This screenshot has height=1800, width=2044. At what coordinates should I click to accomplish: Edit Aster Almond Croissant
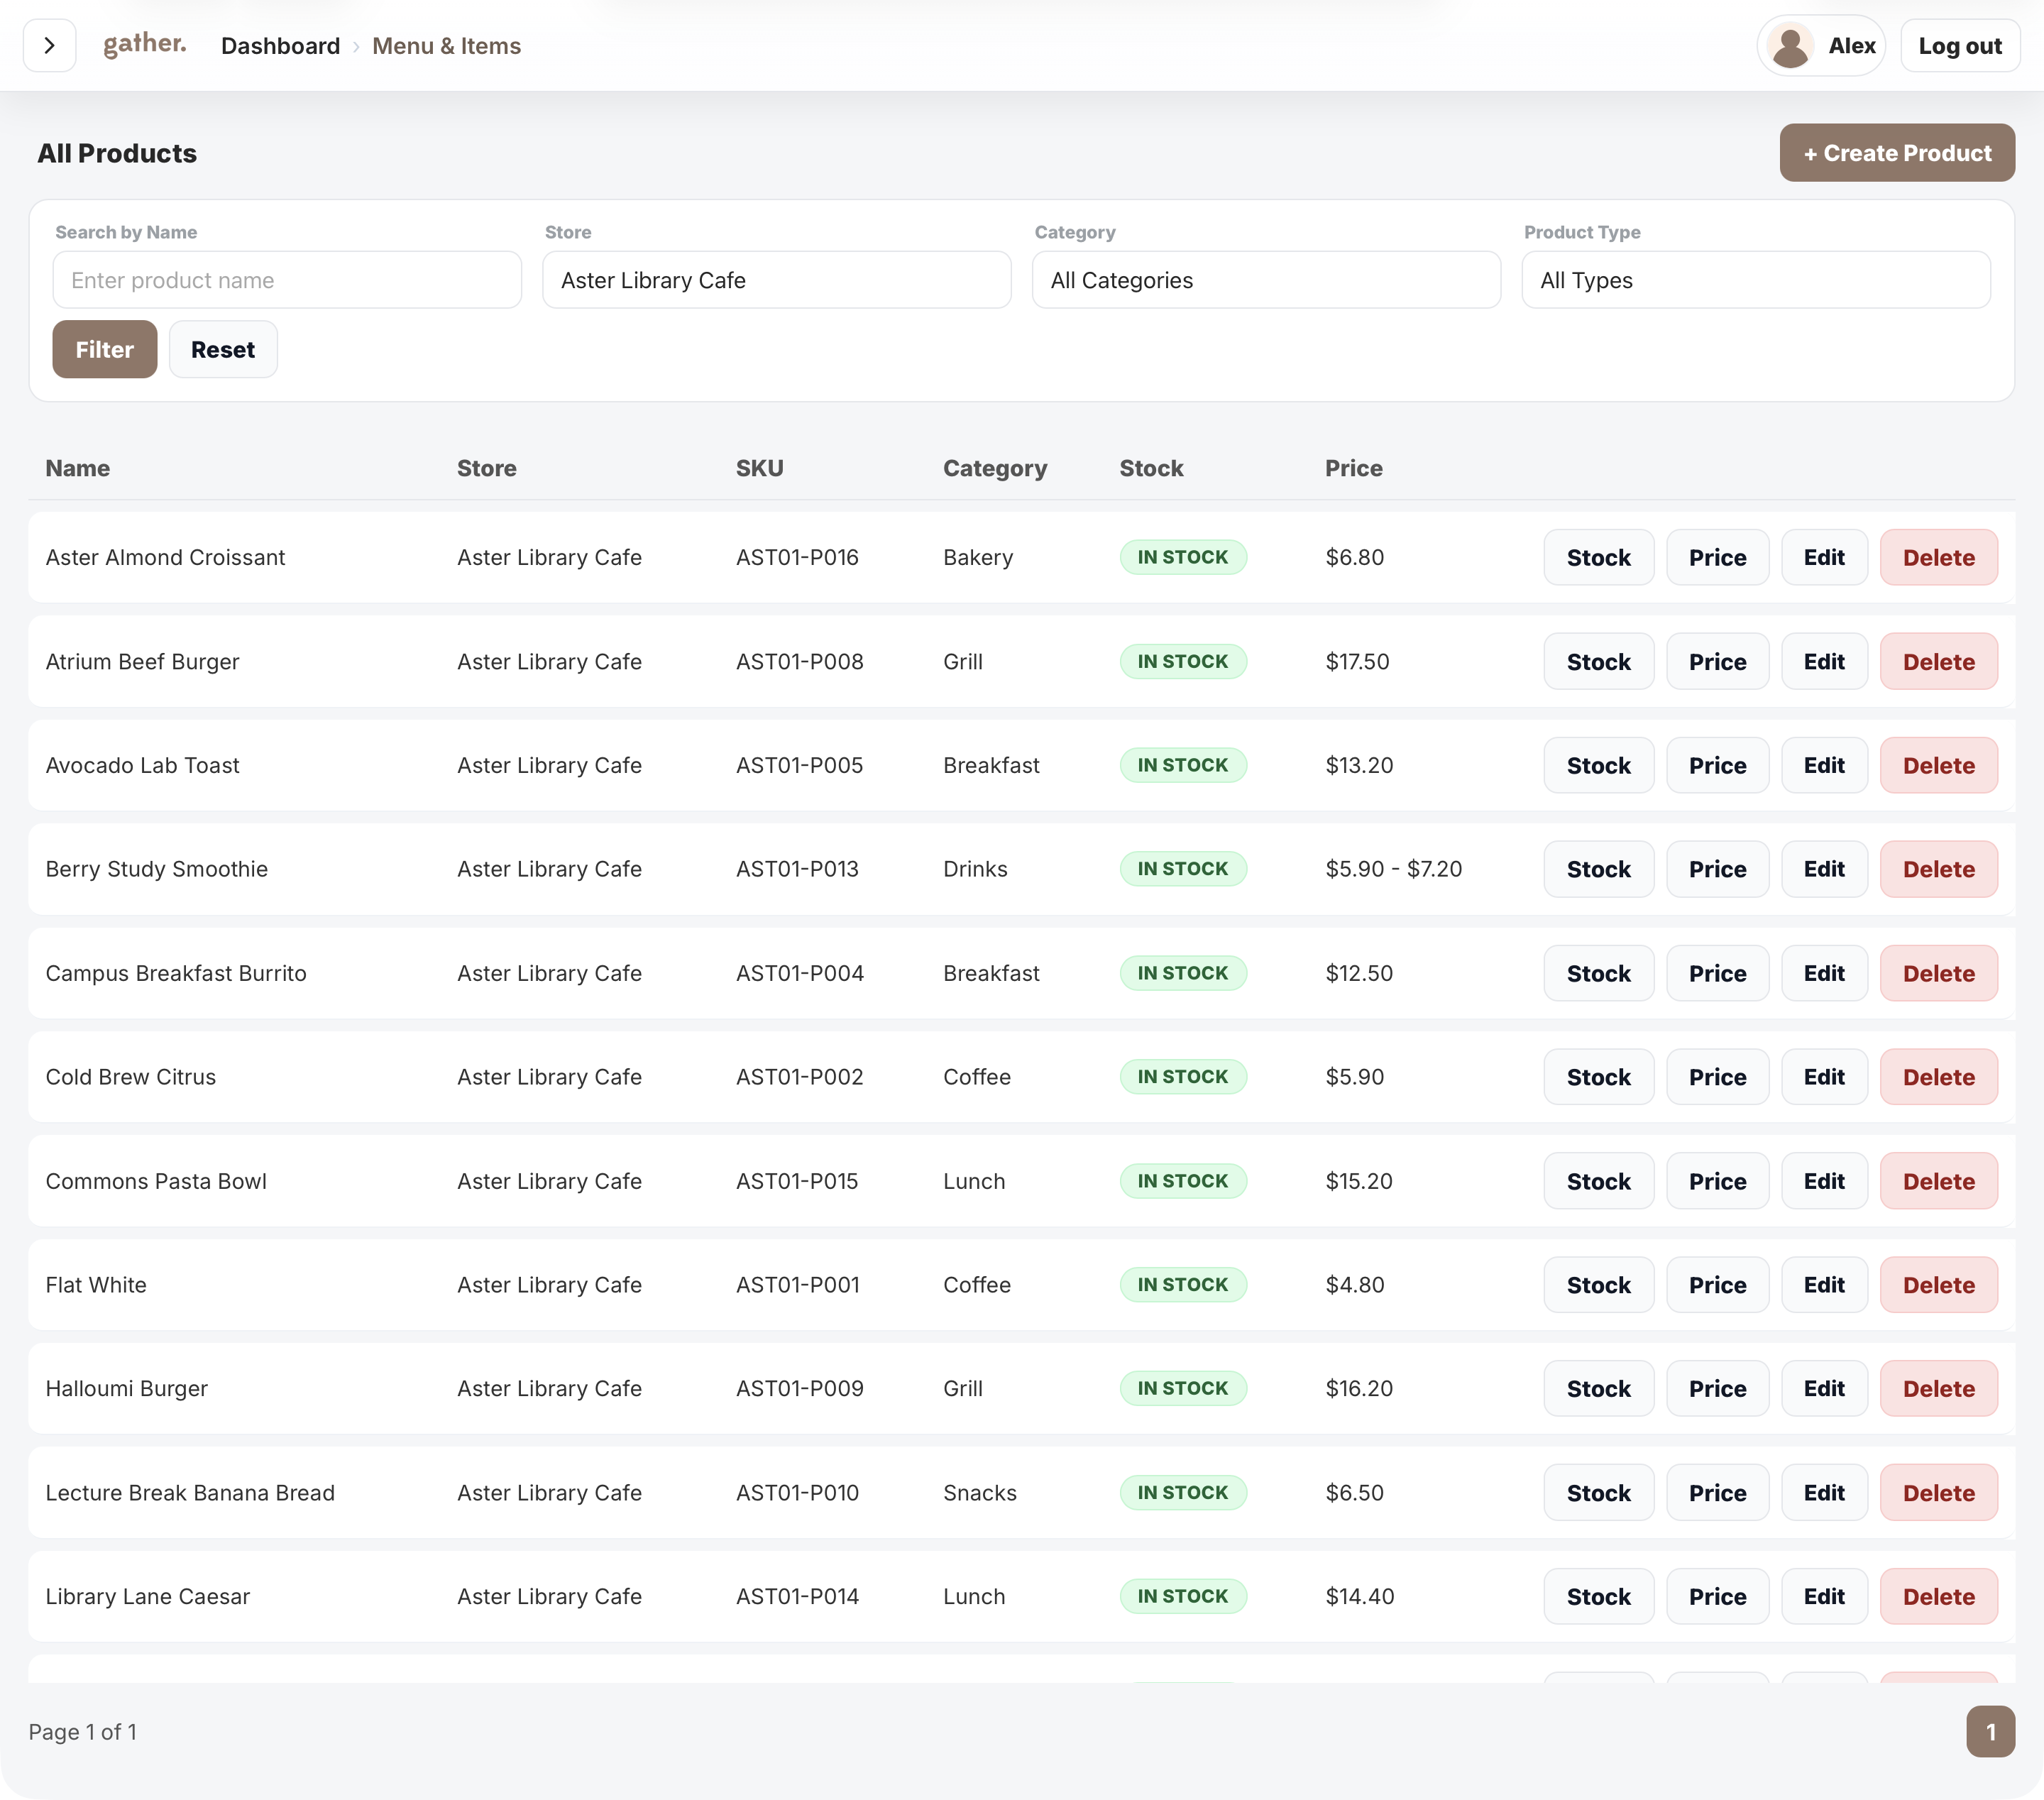[1824, 558]
